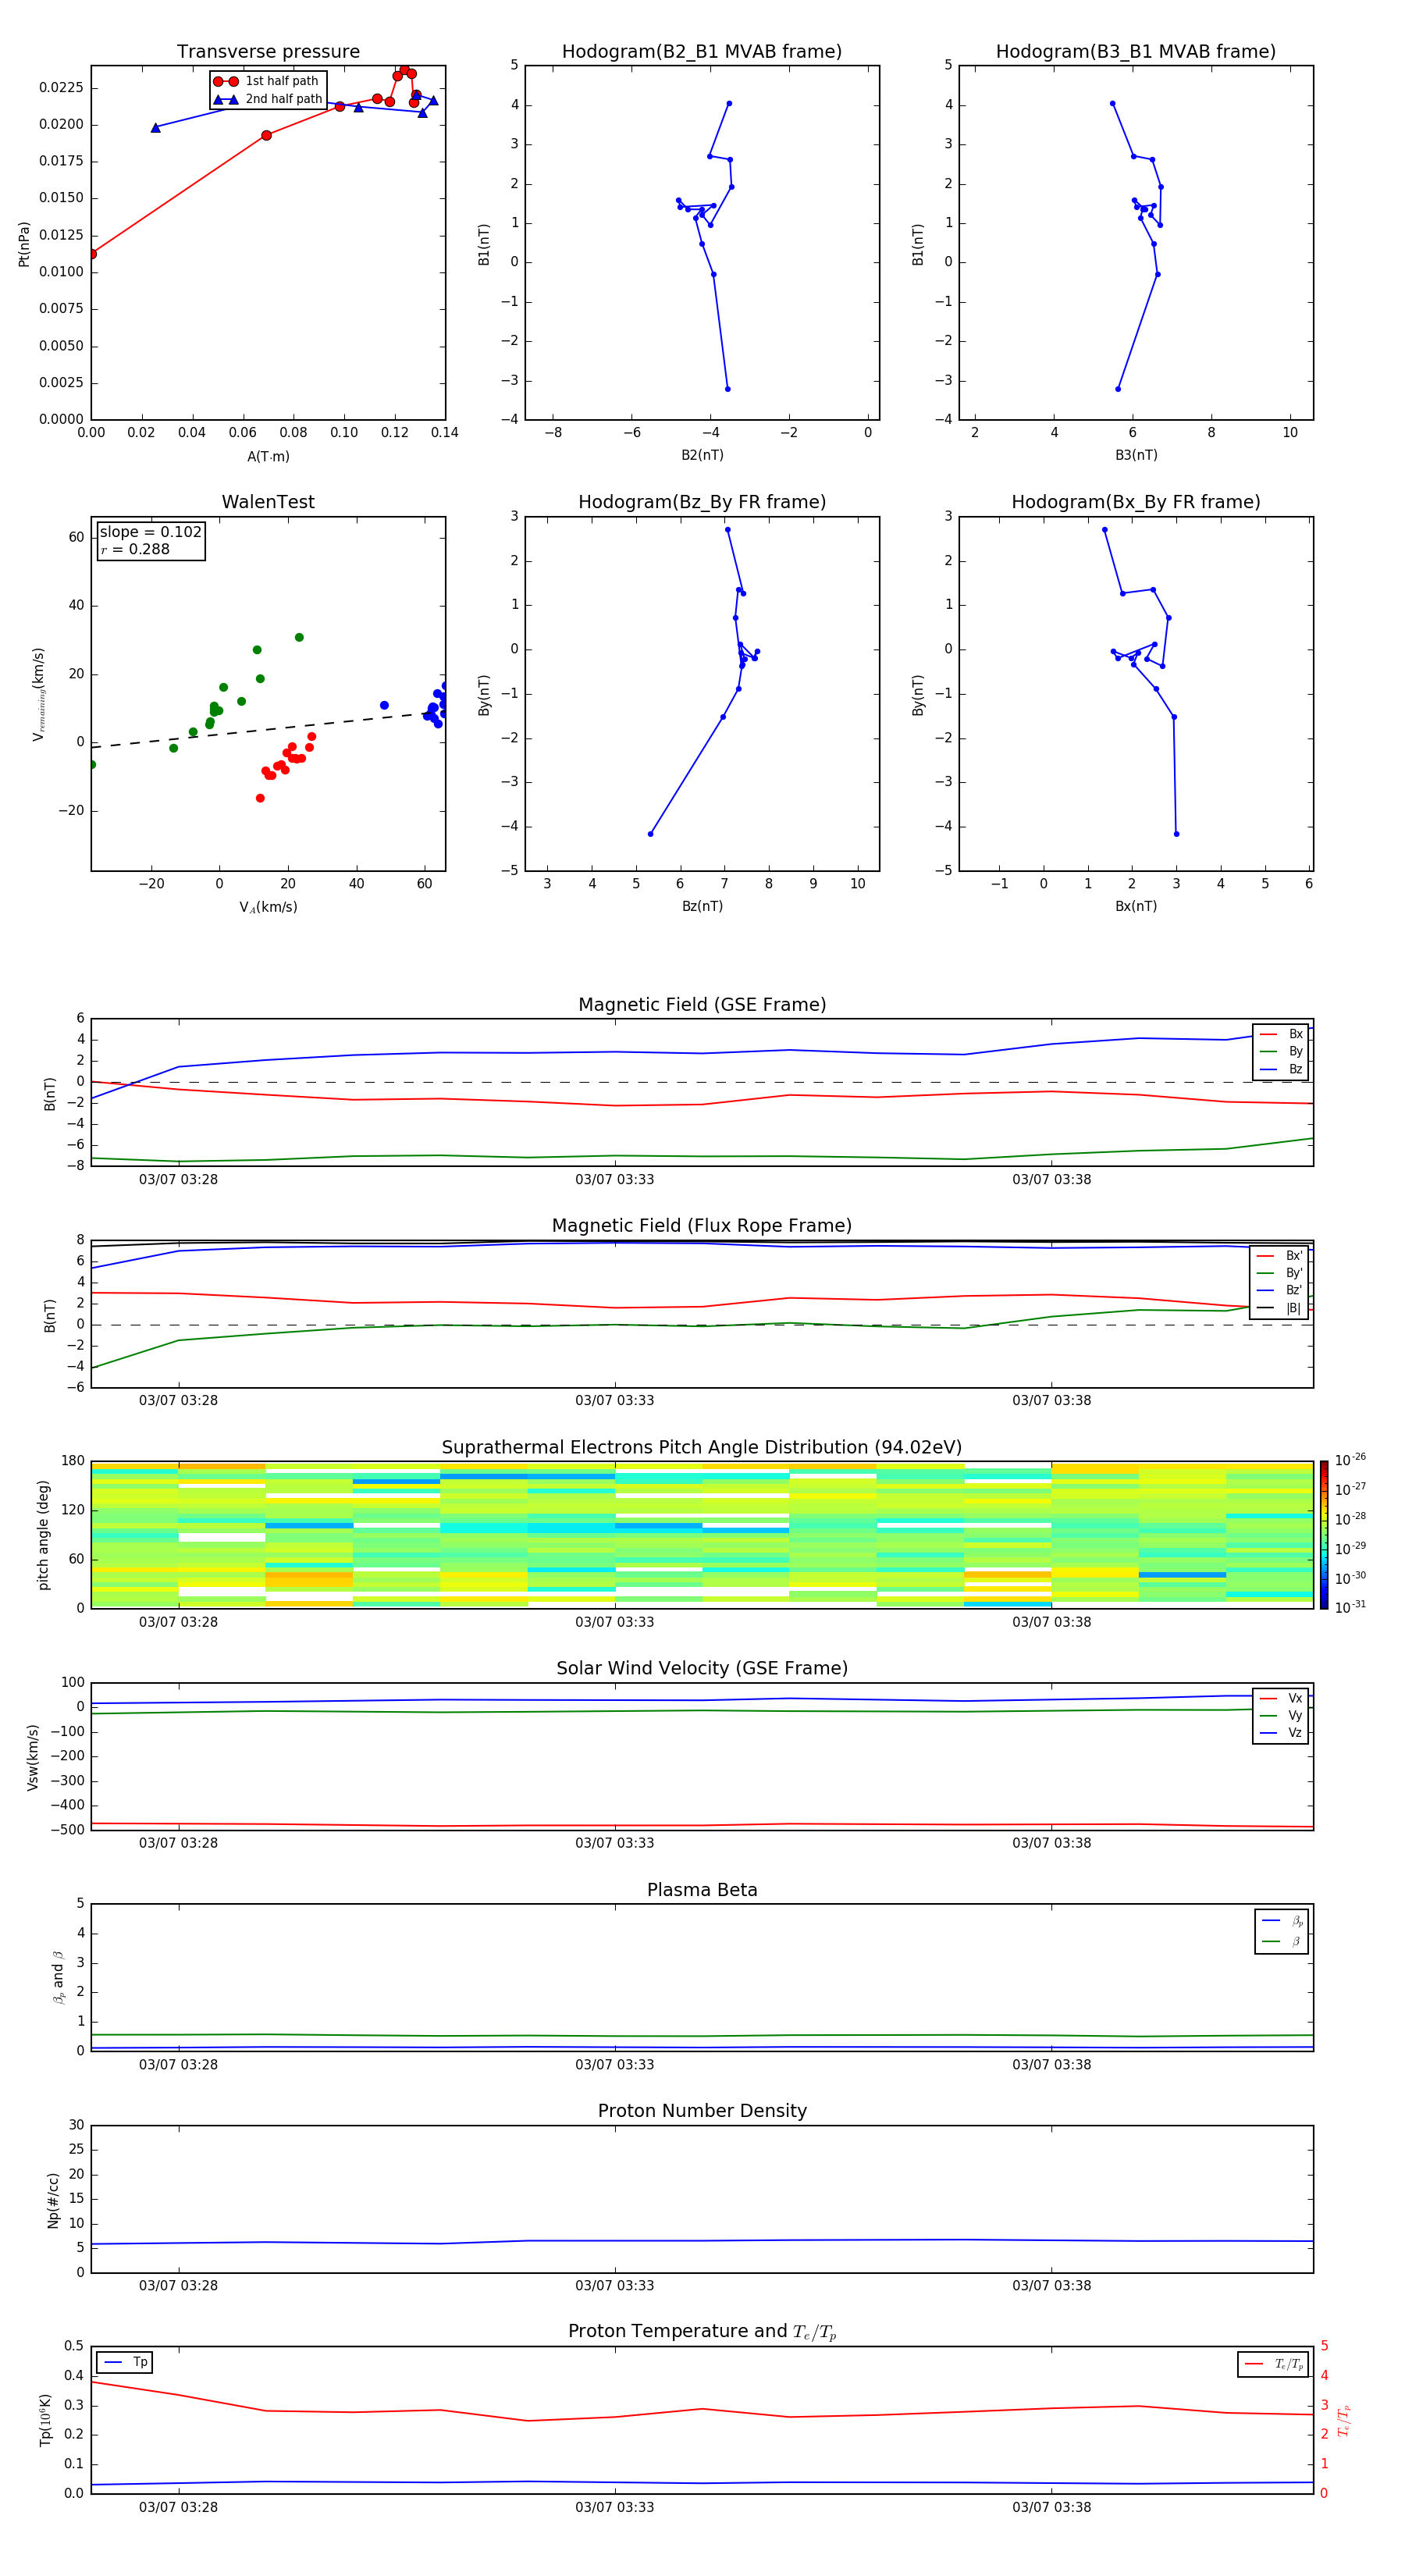Select the "Solar Wind Velocity (GSE Frame)" title
Viewport: 1405px width, 2576px height.
(x=702, y=1669)
